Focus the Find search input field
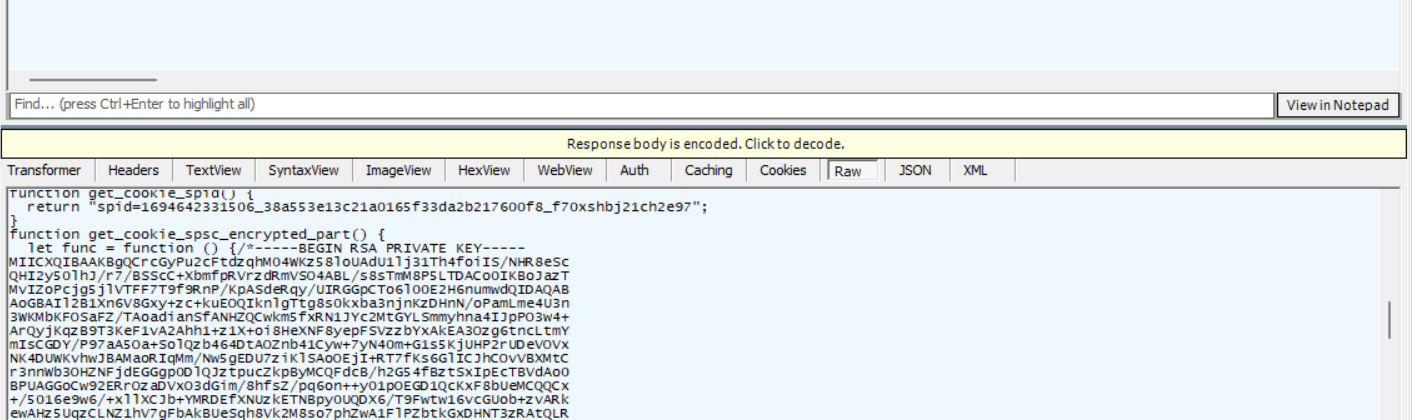 [640, 105]
